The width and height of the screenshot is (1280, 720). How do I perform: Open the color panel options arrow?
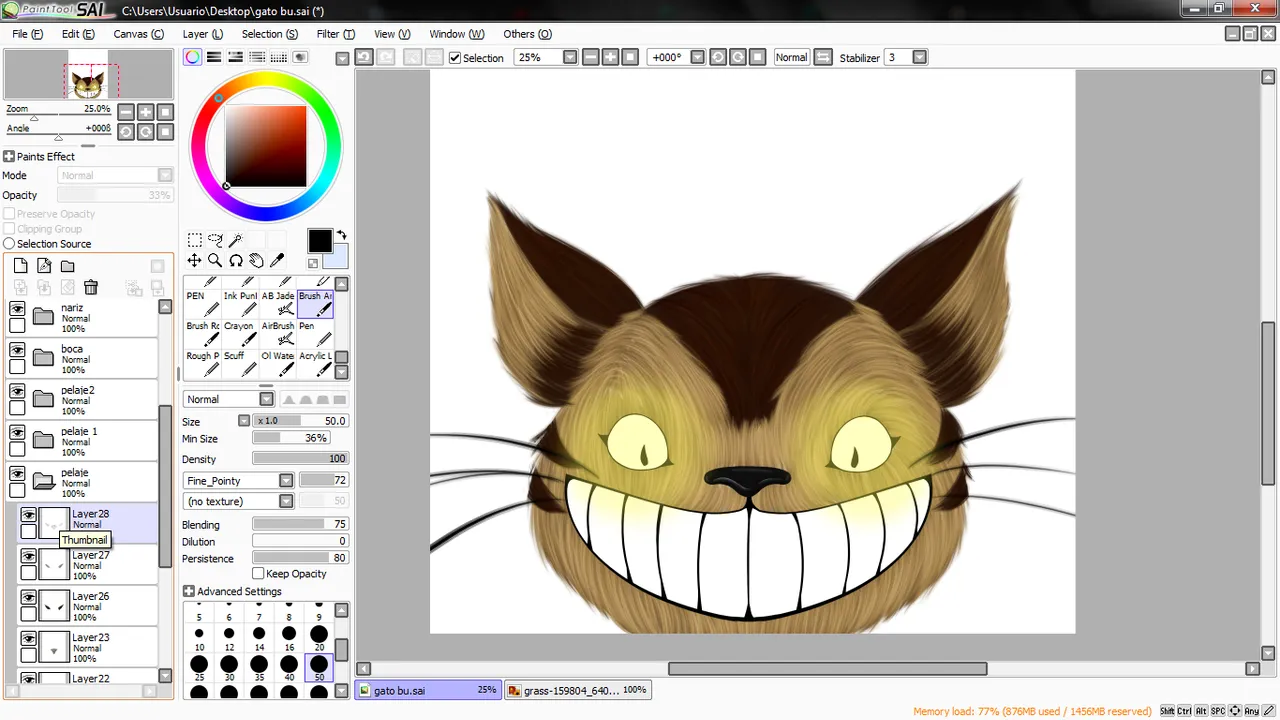(342, 58)
